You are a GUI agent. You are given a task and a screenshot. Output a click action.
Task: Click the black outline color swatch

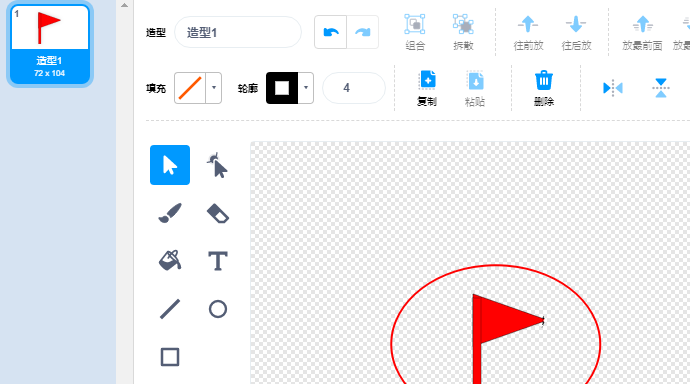click(x=282, y=88)
